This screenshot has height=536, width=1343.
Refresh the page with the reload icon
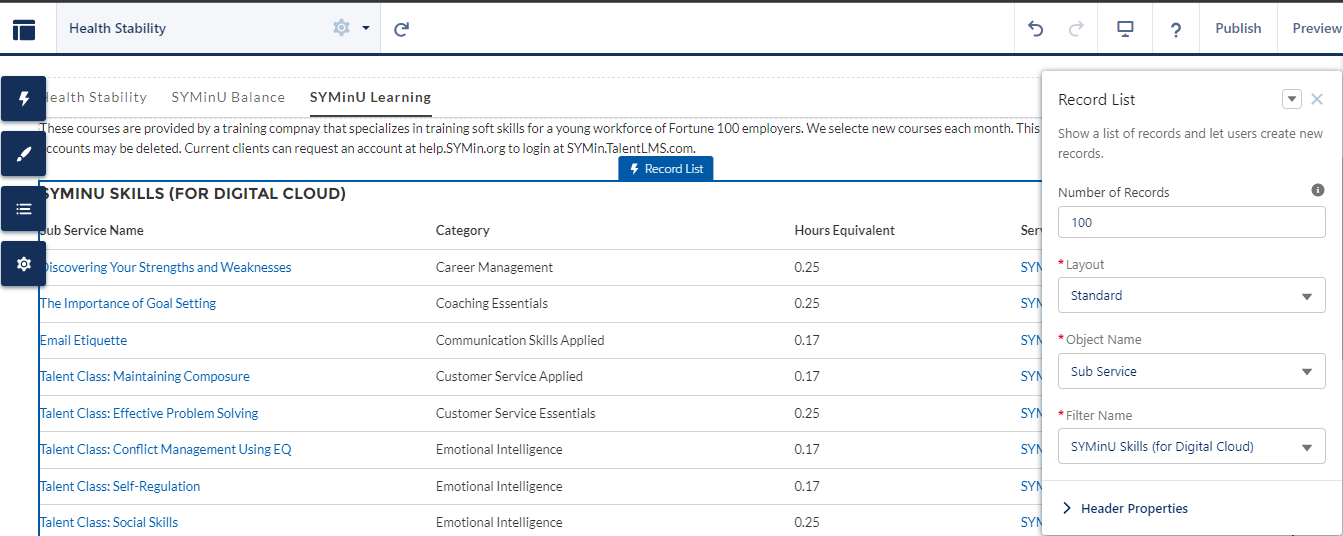pyautogui.click(x=401, y=29)
